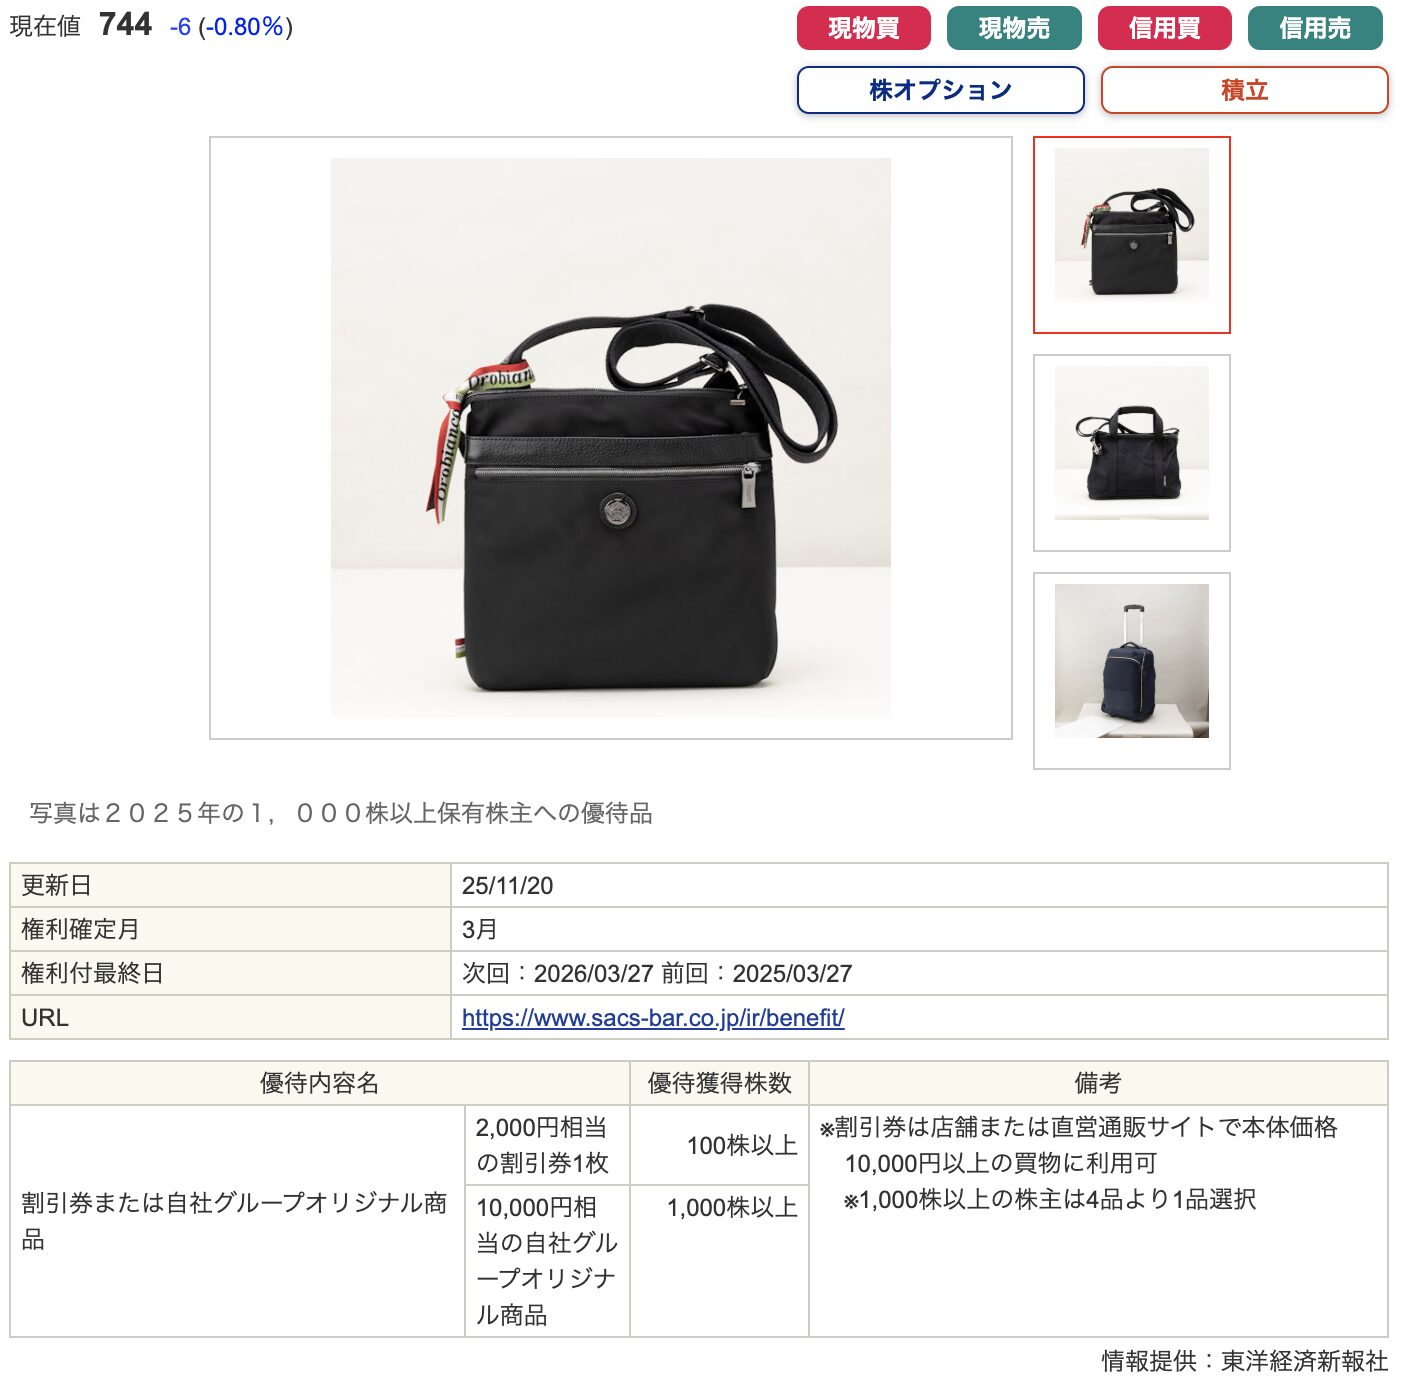The width and height of the screenshot is (1402, 1380).
Task: Click the 優待内容名 column header
Action: [320, 1083]
